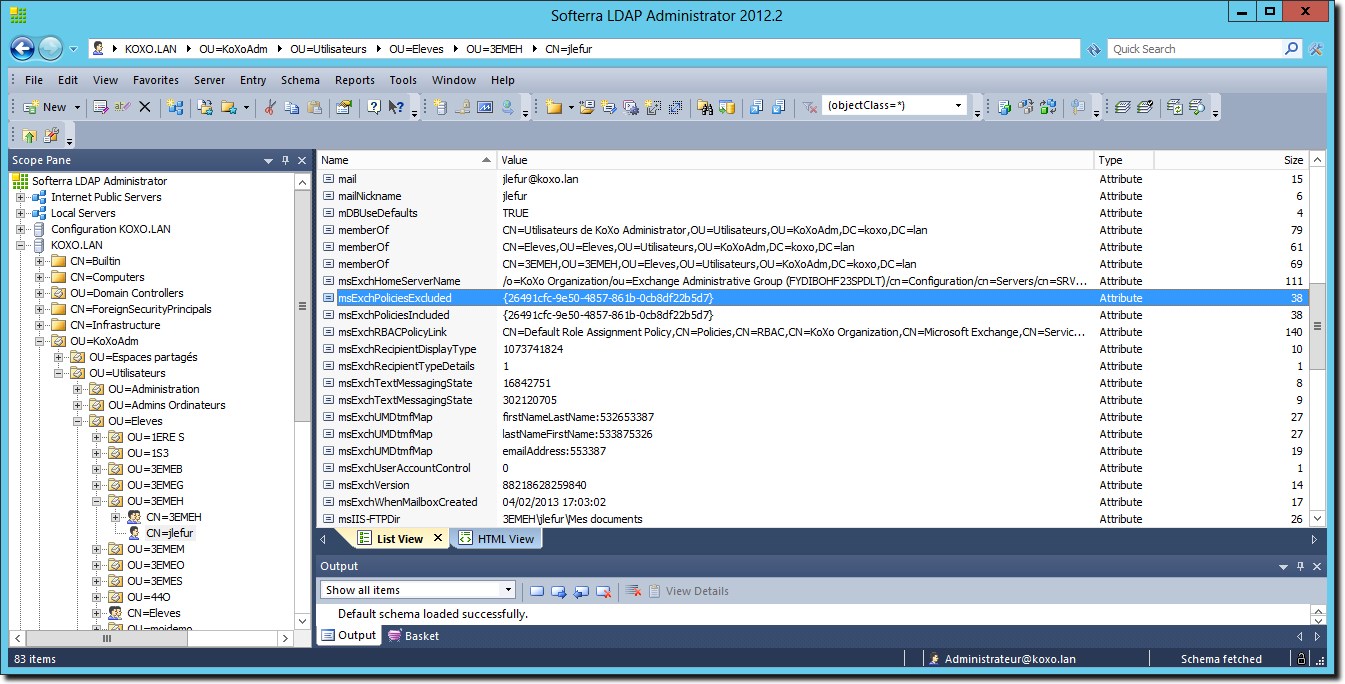This screenshot has width=1345, height=684.
Task: Select the Output tab
Action: [x=348, y=635]
